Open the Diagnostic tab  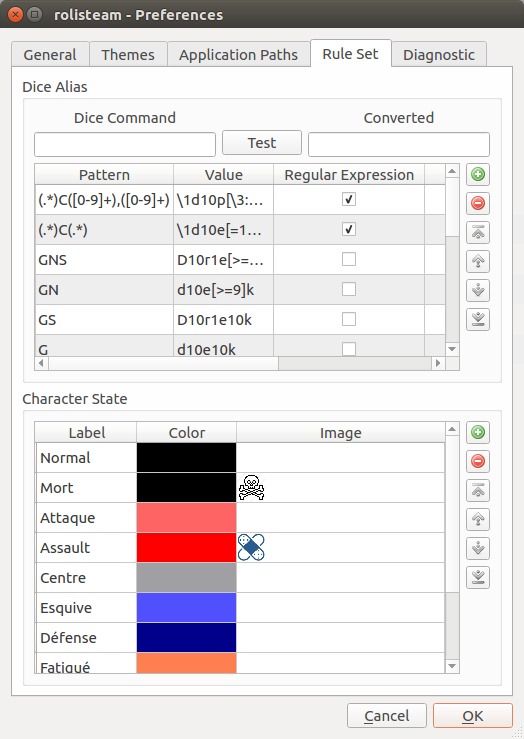tap(439, 55)
